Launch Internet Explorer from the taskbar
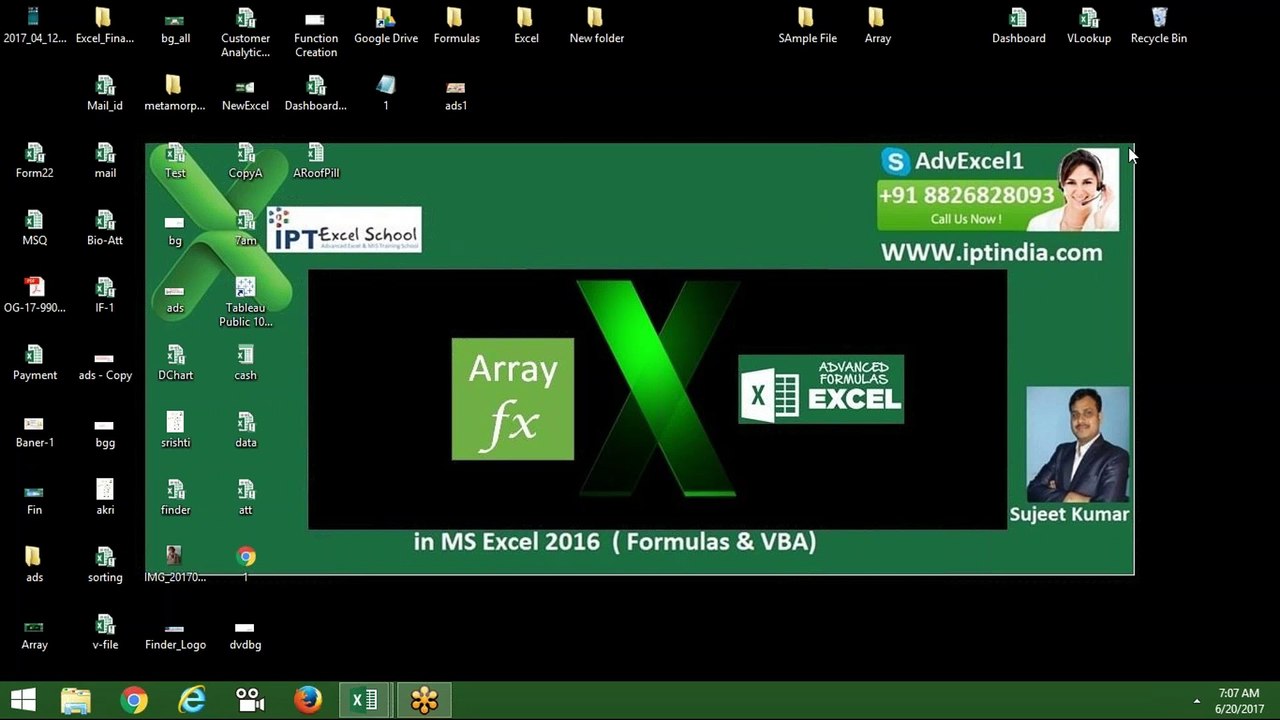This screenshot has width=1280, height=720. coord(191,700)
